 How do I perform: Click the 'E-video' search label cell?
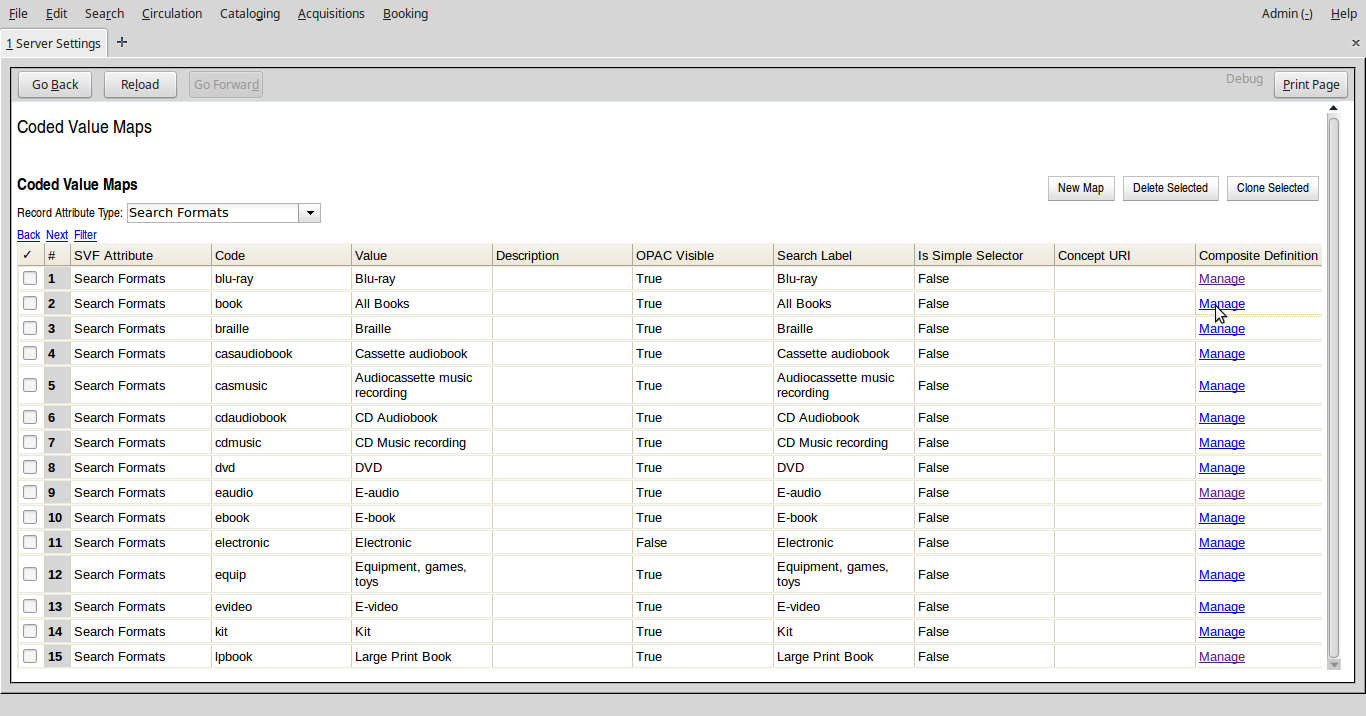click(844, 606)
